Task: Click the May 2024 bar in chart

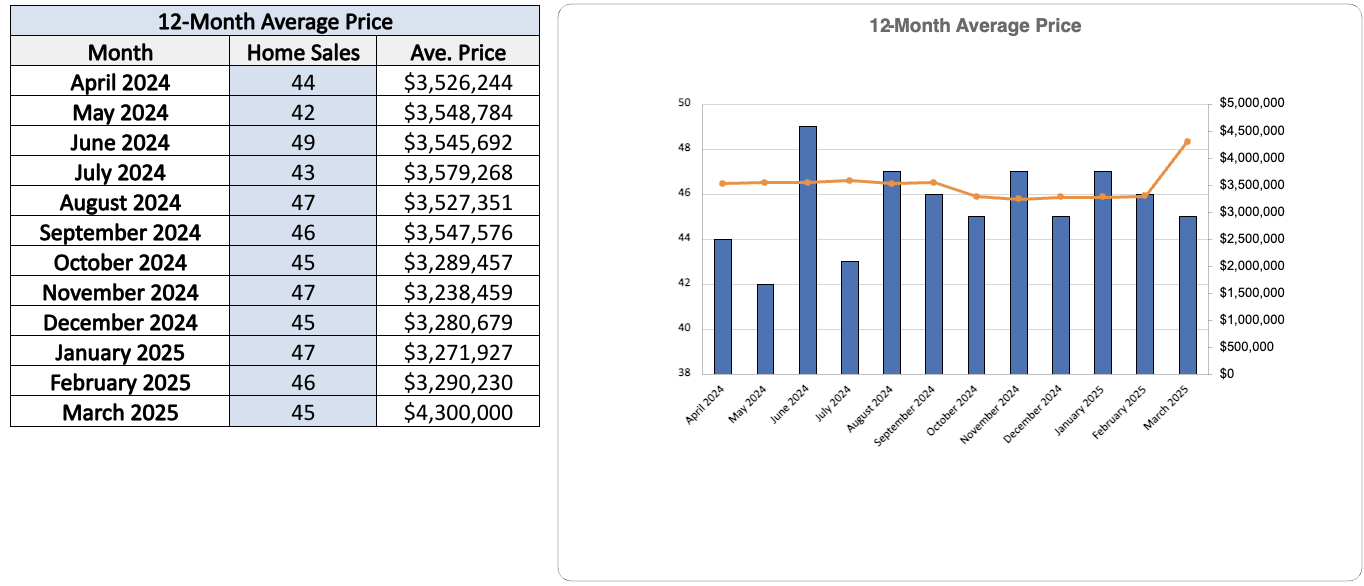Action: tap(765, 329)
